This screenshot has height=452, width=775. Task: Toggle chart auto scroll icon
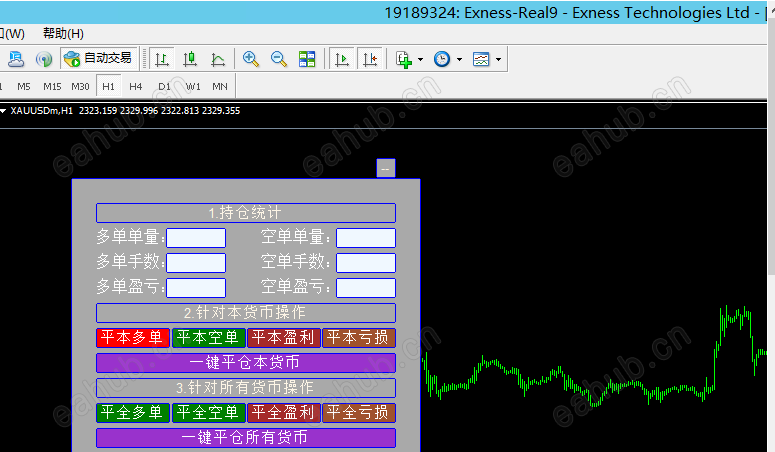pyautogui.click(x=342, y=59)
